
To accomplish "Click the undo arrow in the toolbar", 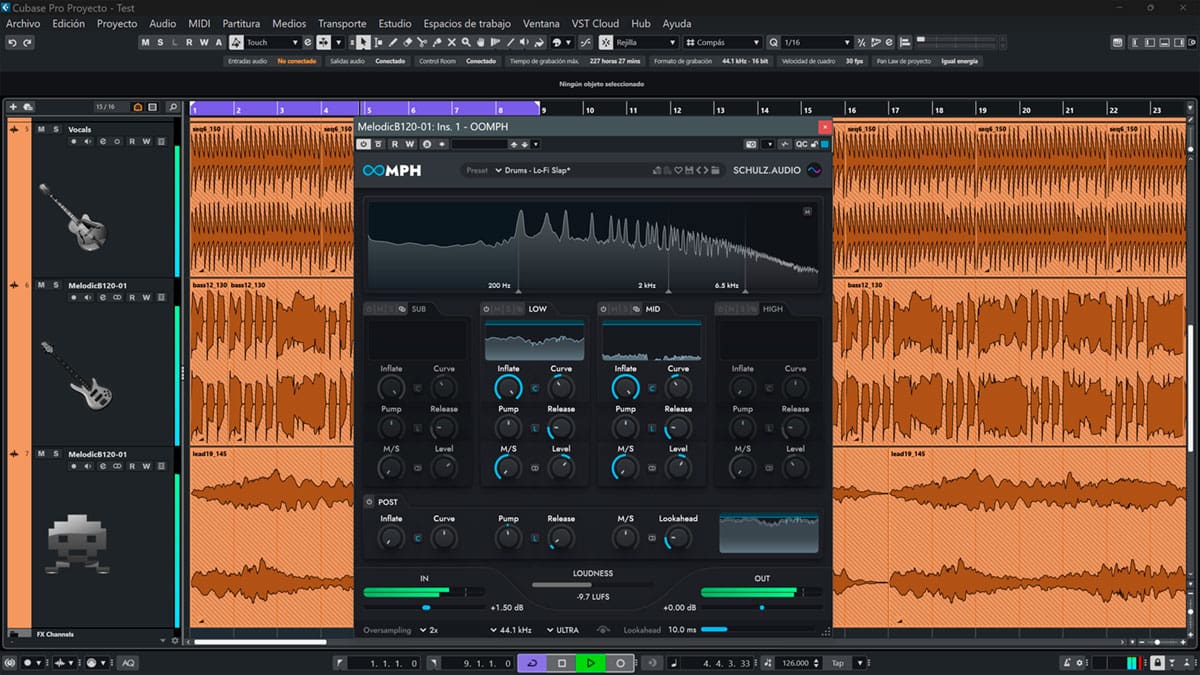I will click(x=12, y=43).
